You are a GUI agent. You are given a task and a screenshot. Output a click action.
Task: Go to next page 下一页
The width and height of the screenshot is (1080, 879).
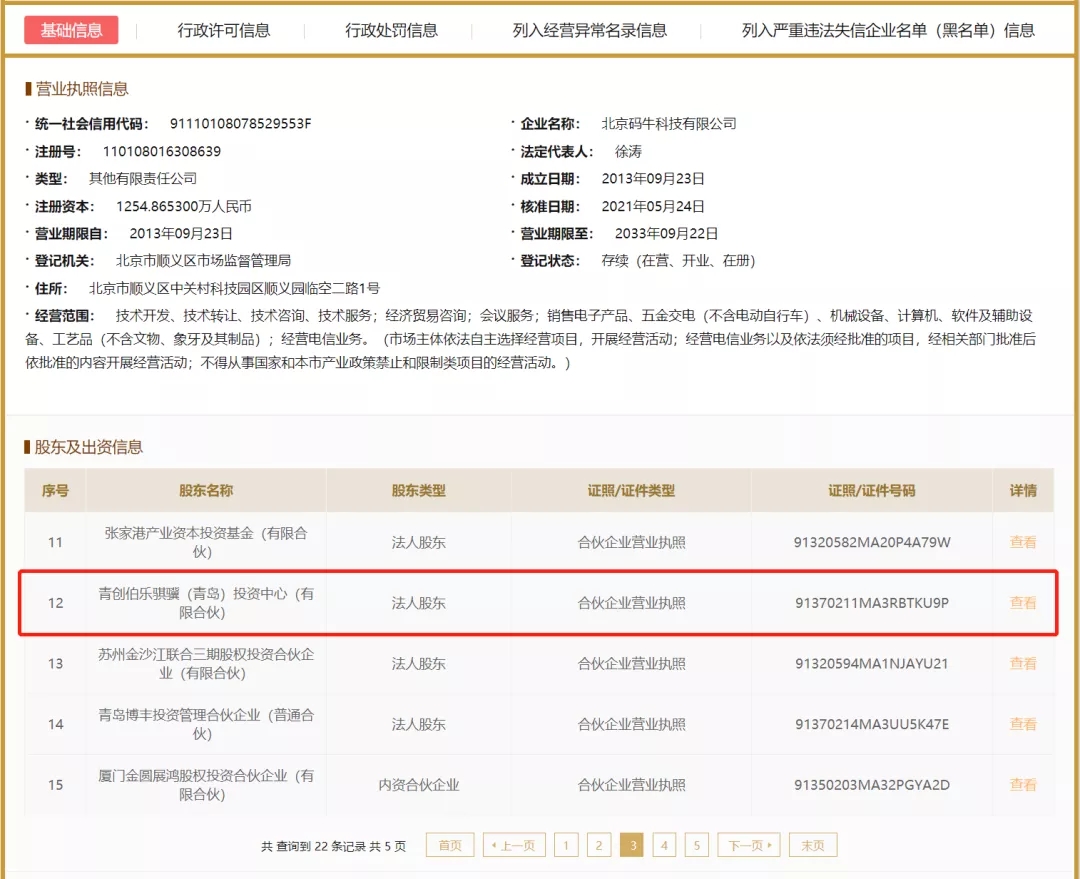tap(749, 845)
